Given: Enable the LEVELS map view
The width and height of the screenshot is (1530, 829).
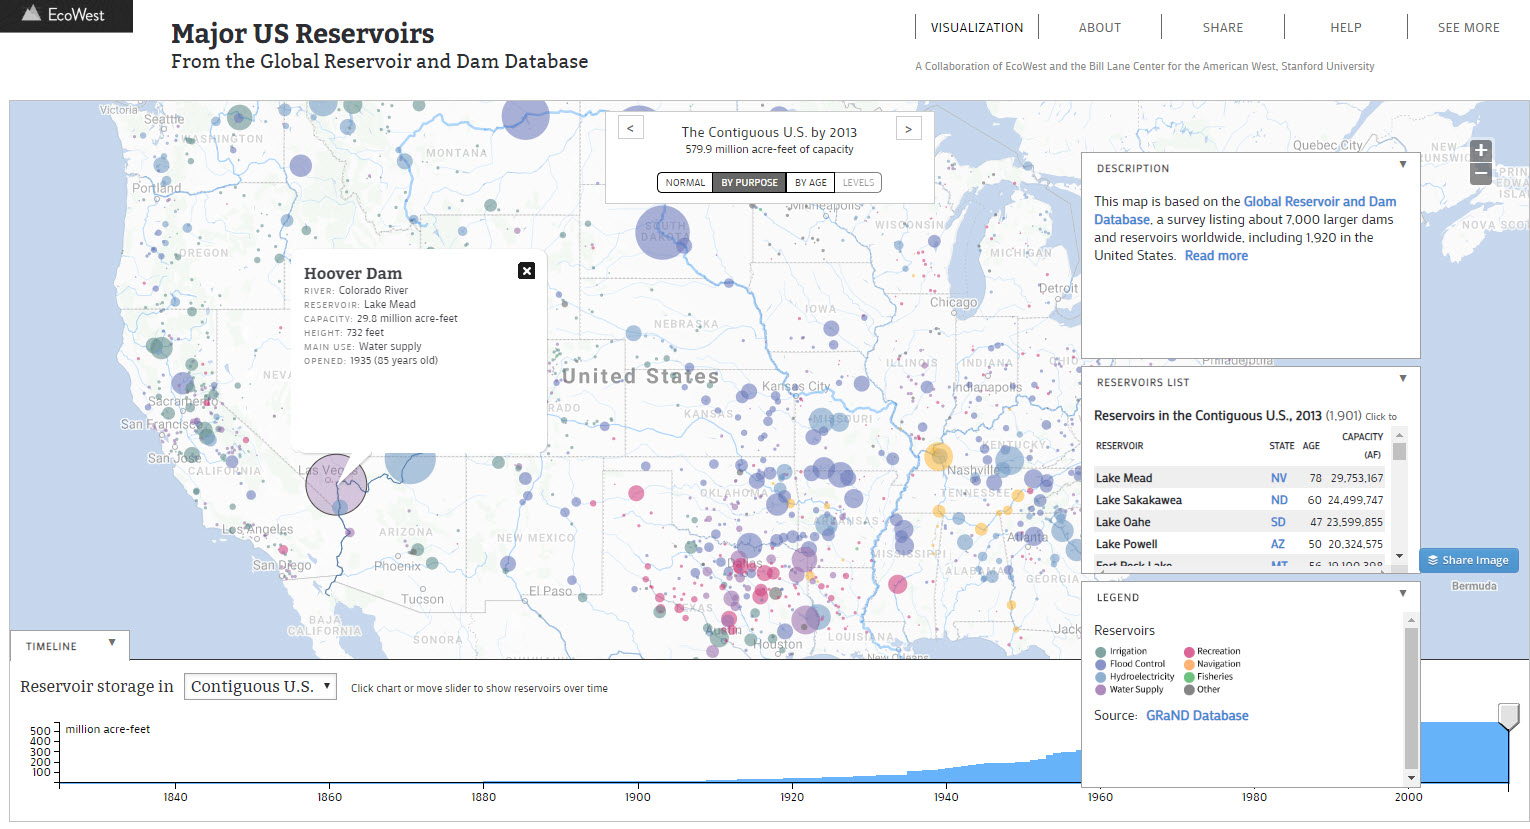Looking at the screenshot, I should pos(858,182).
